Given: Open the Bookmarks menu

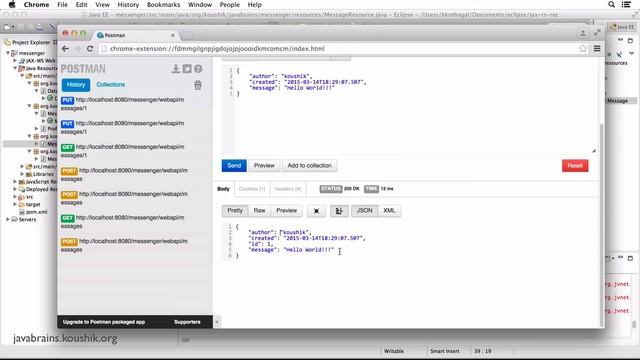Looking at the screenshot, I should [x=163, y=4].
